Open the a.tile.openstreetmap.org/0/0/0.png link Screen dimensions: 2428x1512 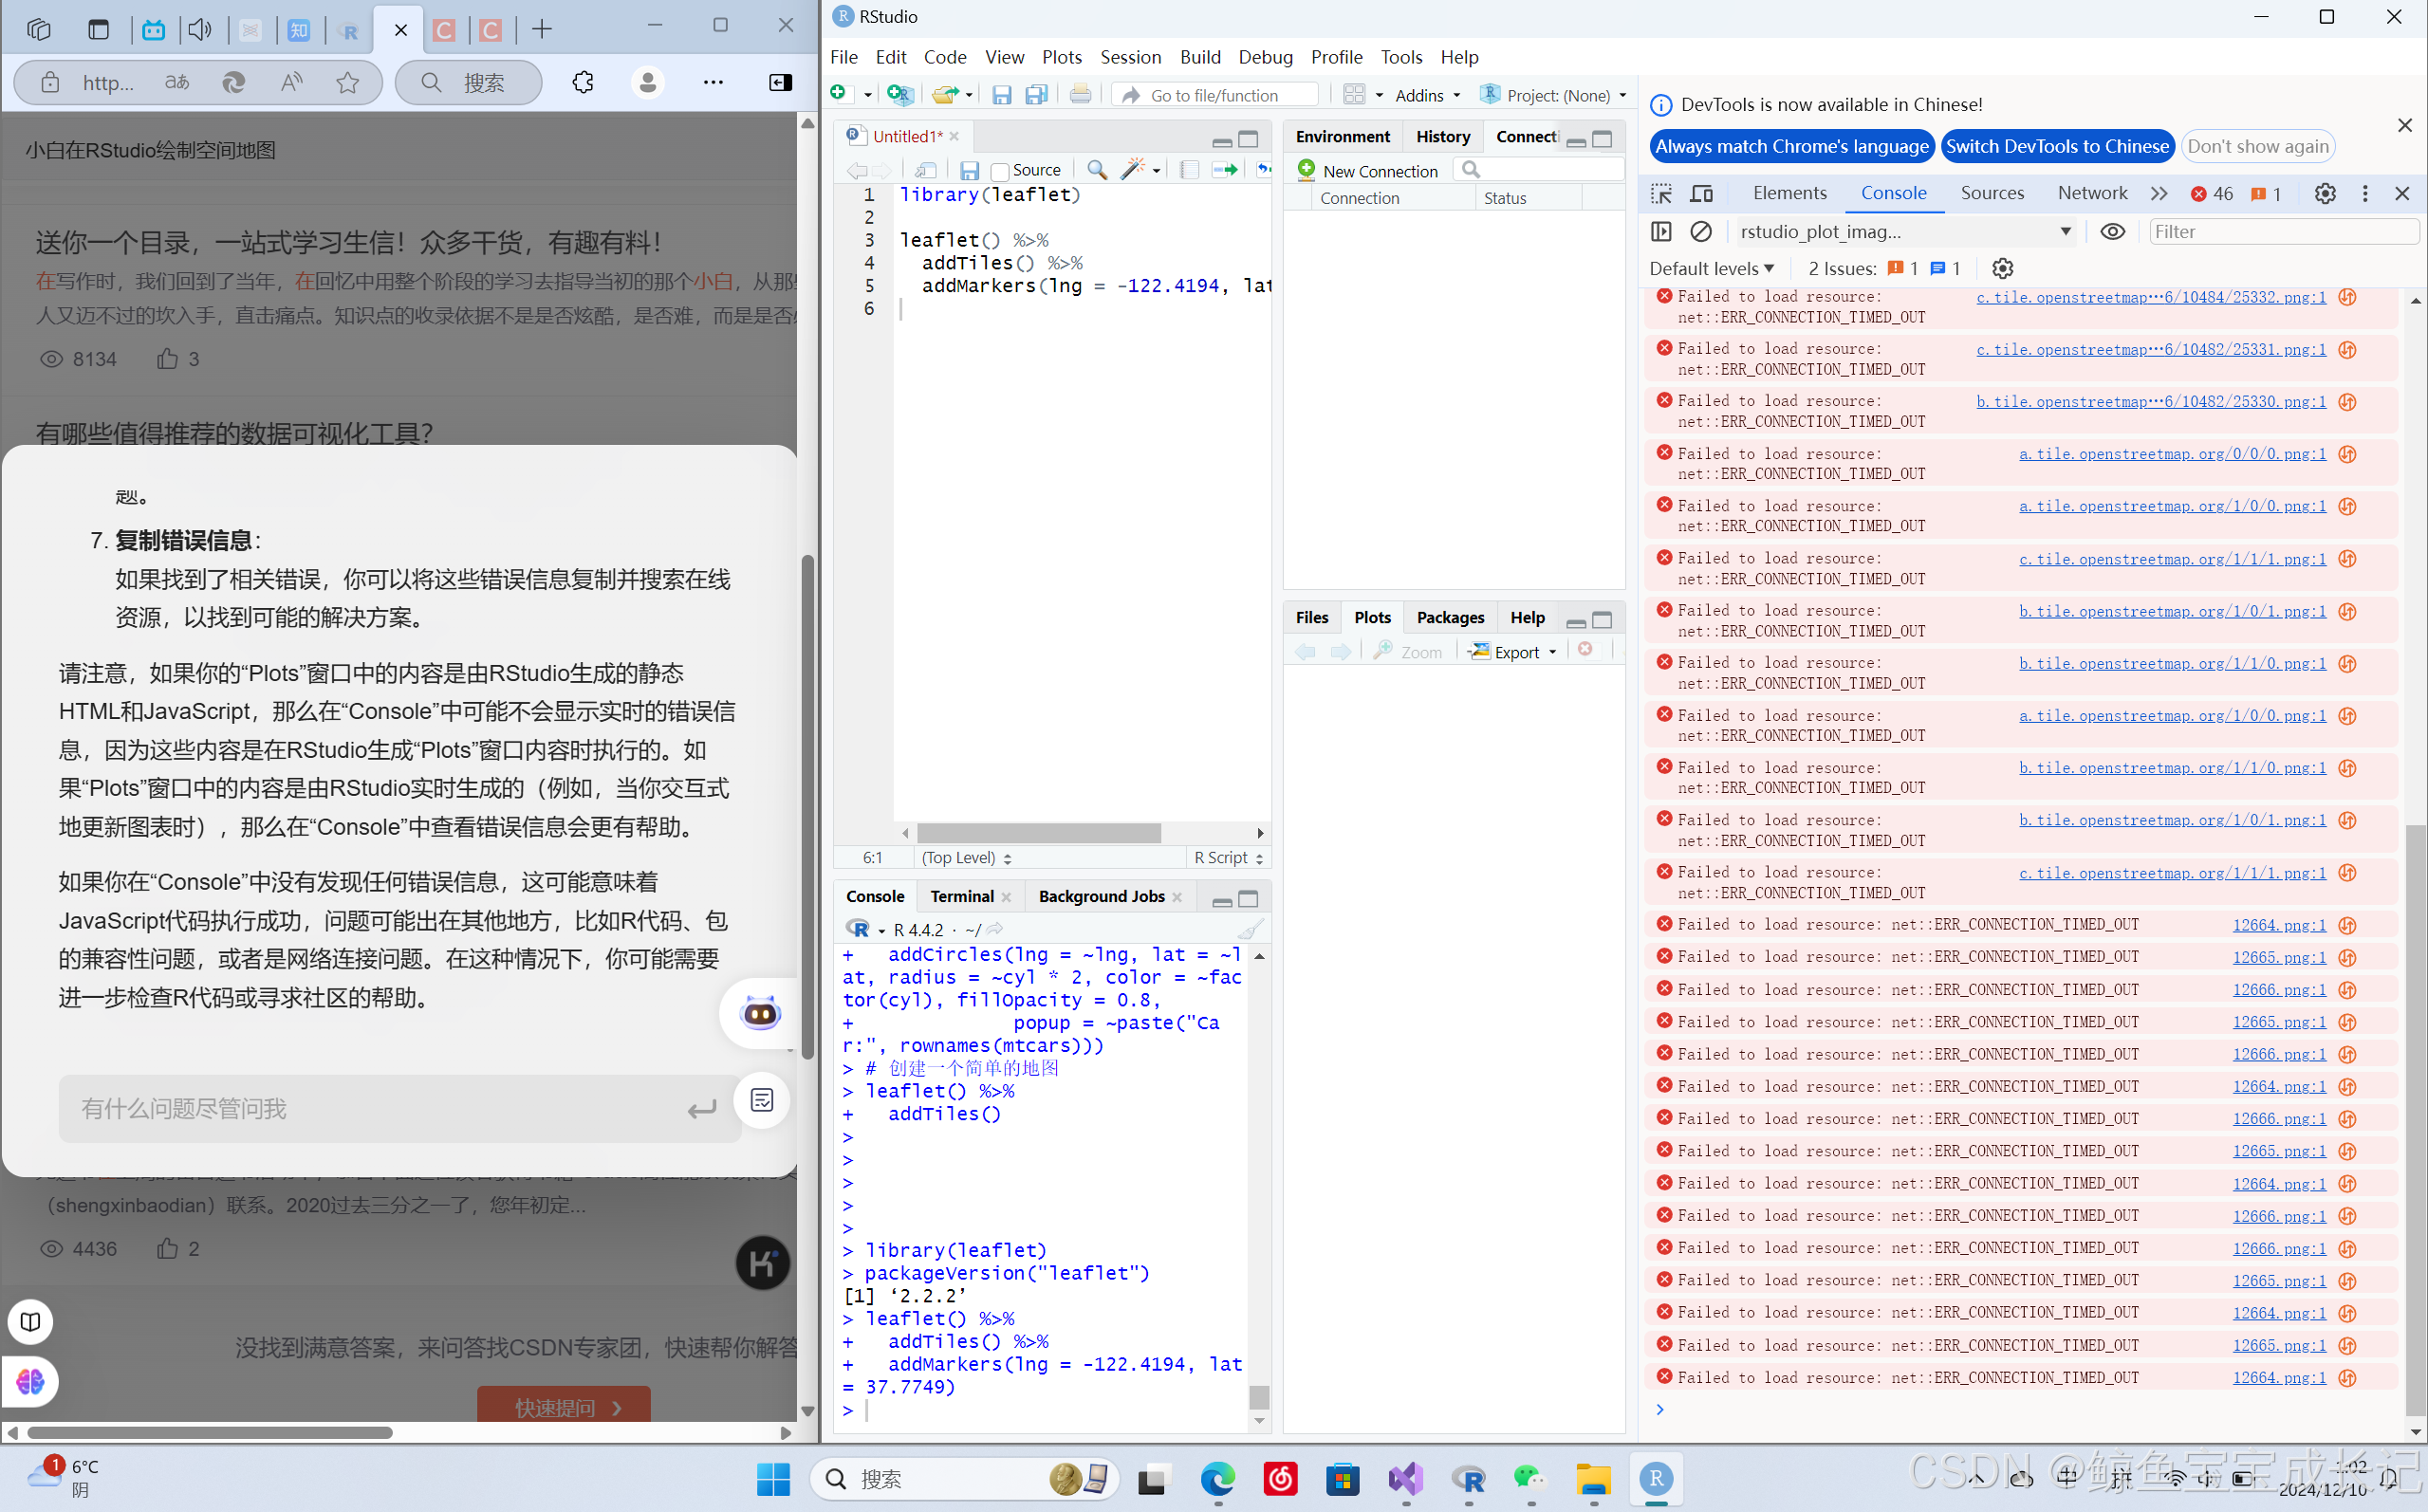click(2172, 454)
